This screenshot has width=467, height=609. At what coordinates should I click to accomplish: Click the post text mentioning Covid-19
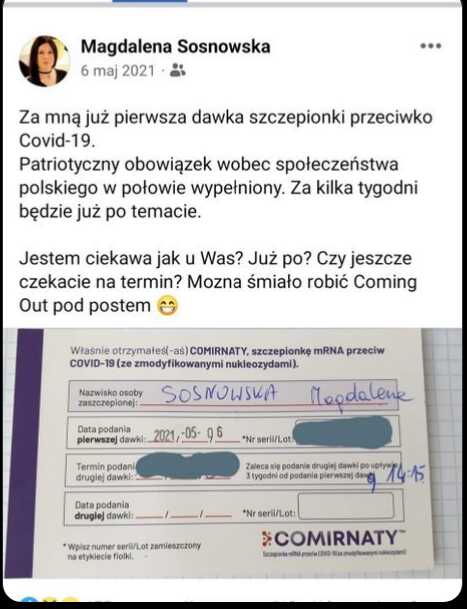[225, 128]
